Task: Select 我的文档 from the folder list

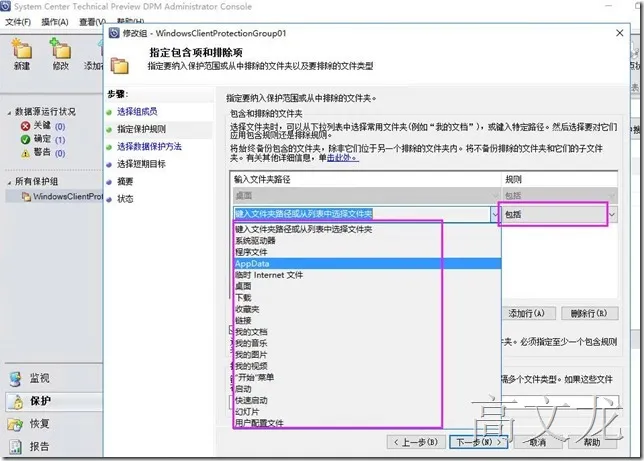Action: 367,332
